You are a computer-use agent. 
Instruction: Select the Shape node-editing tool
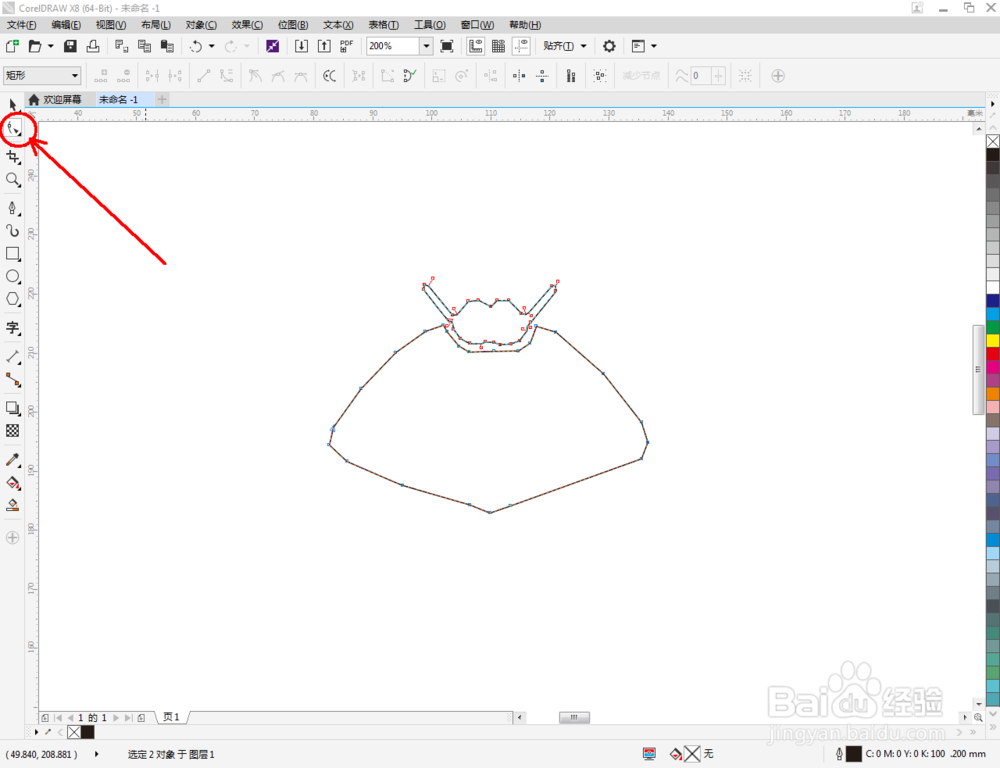13,129
